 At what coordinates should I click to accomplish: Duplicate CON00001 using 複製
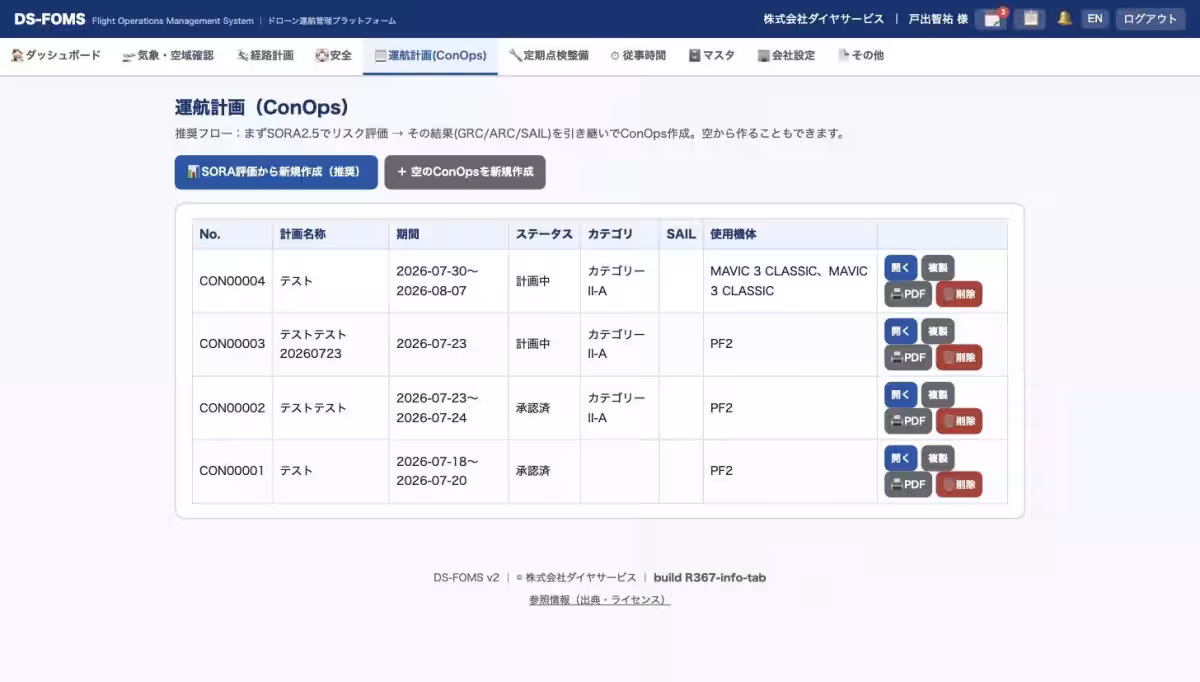click(938, 458)
